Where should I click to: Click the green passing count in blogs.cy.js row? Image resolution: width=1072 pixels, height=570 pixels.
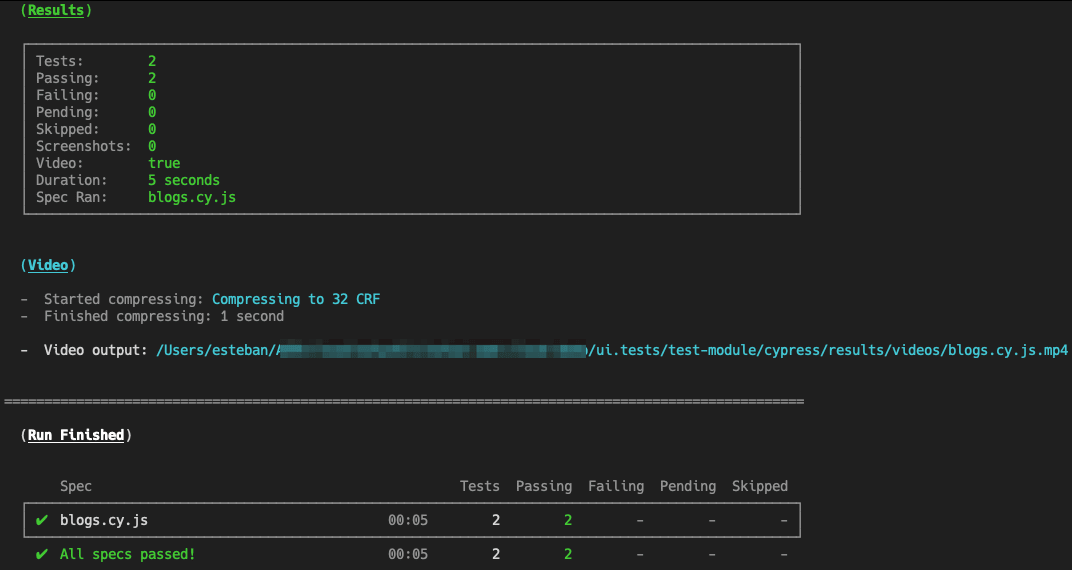(568, 520)
